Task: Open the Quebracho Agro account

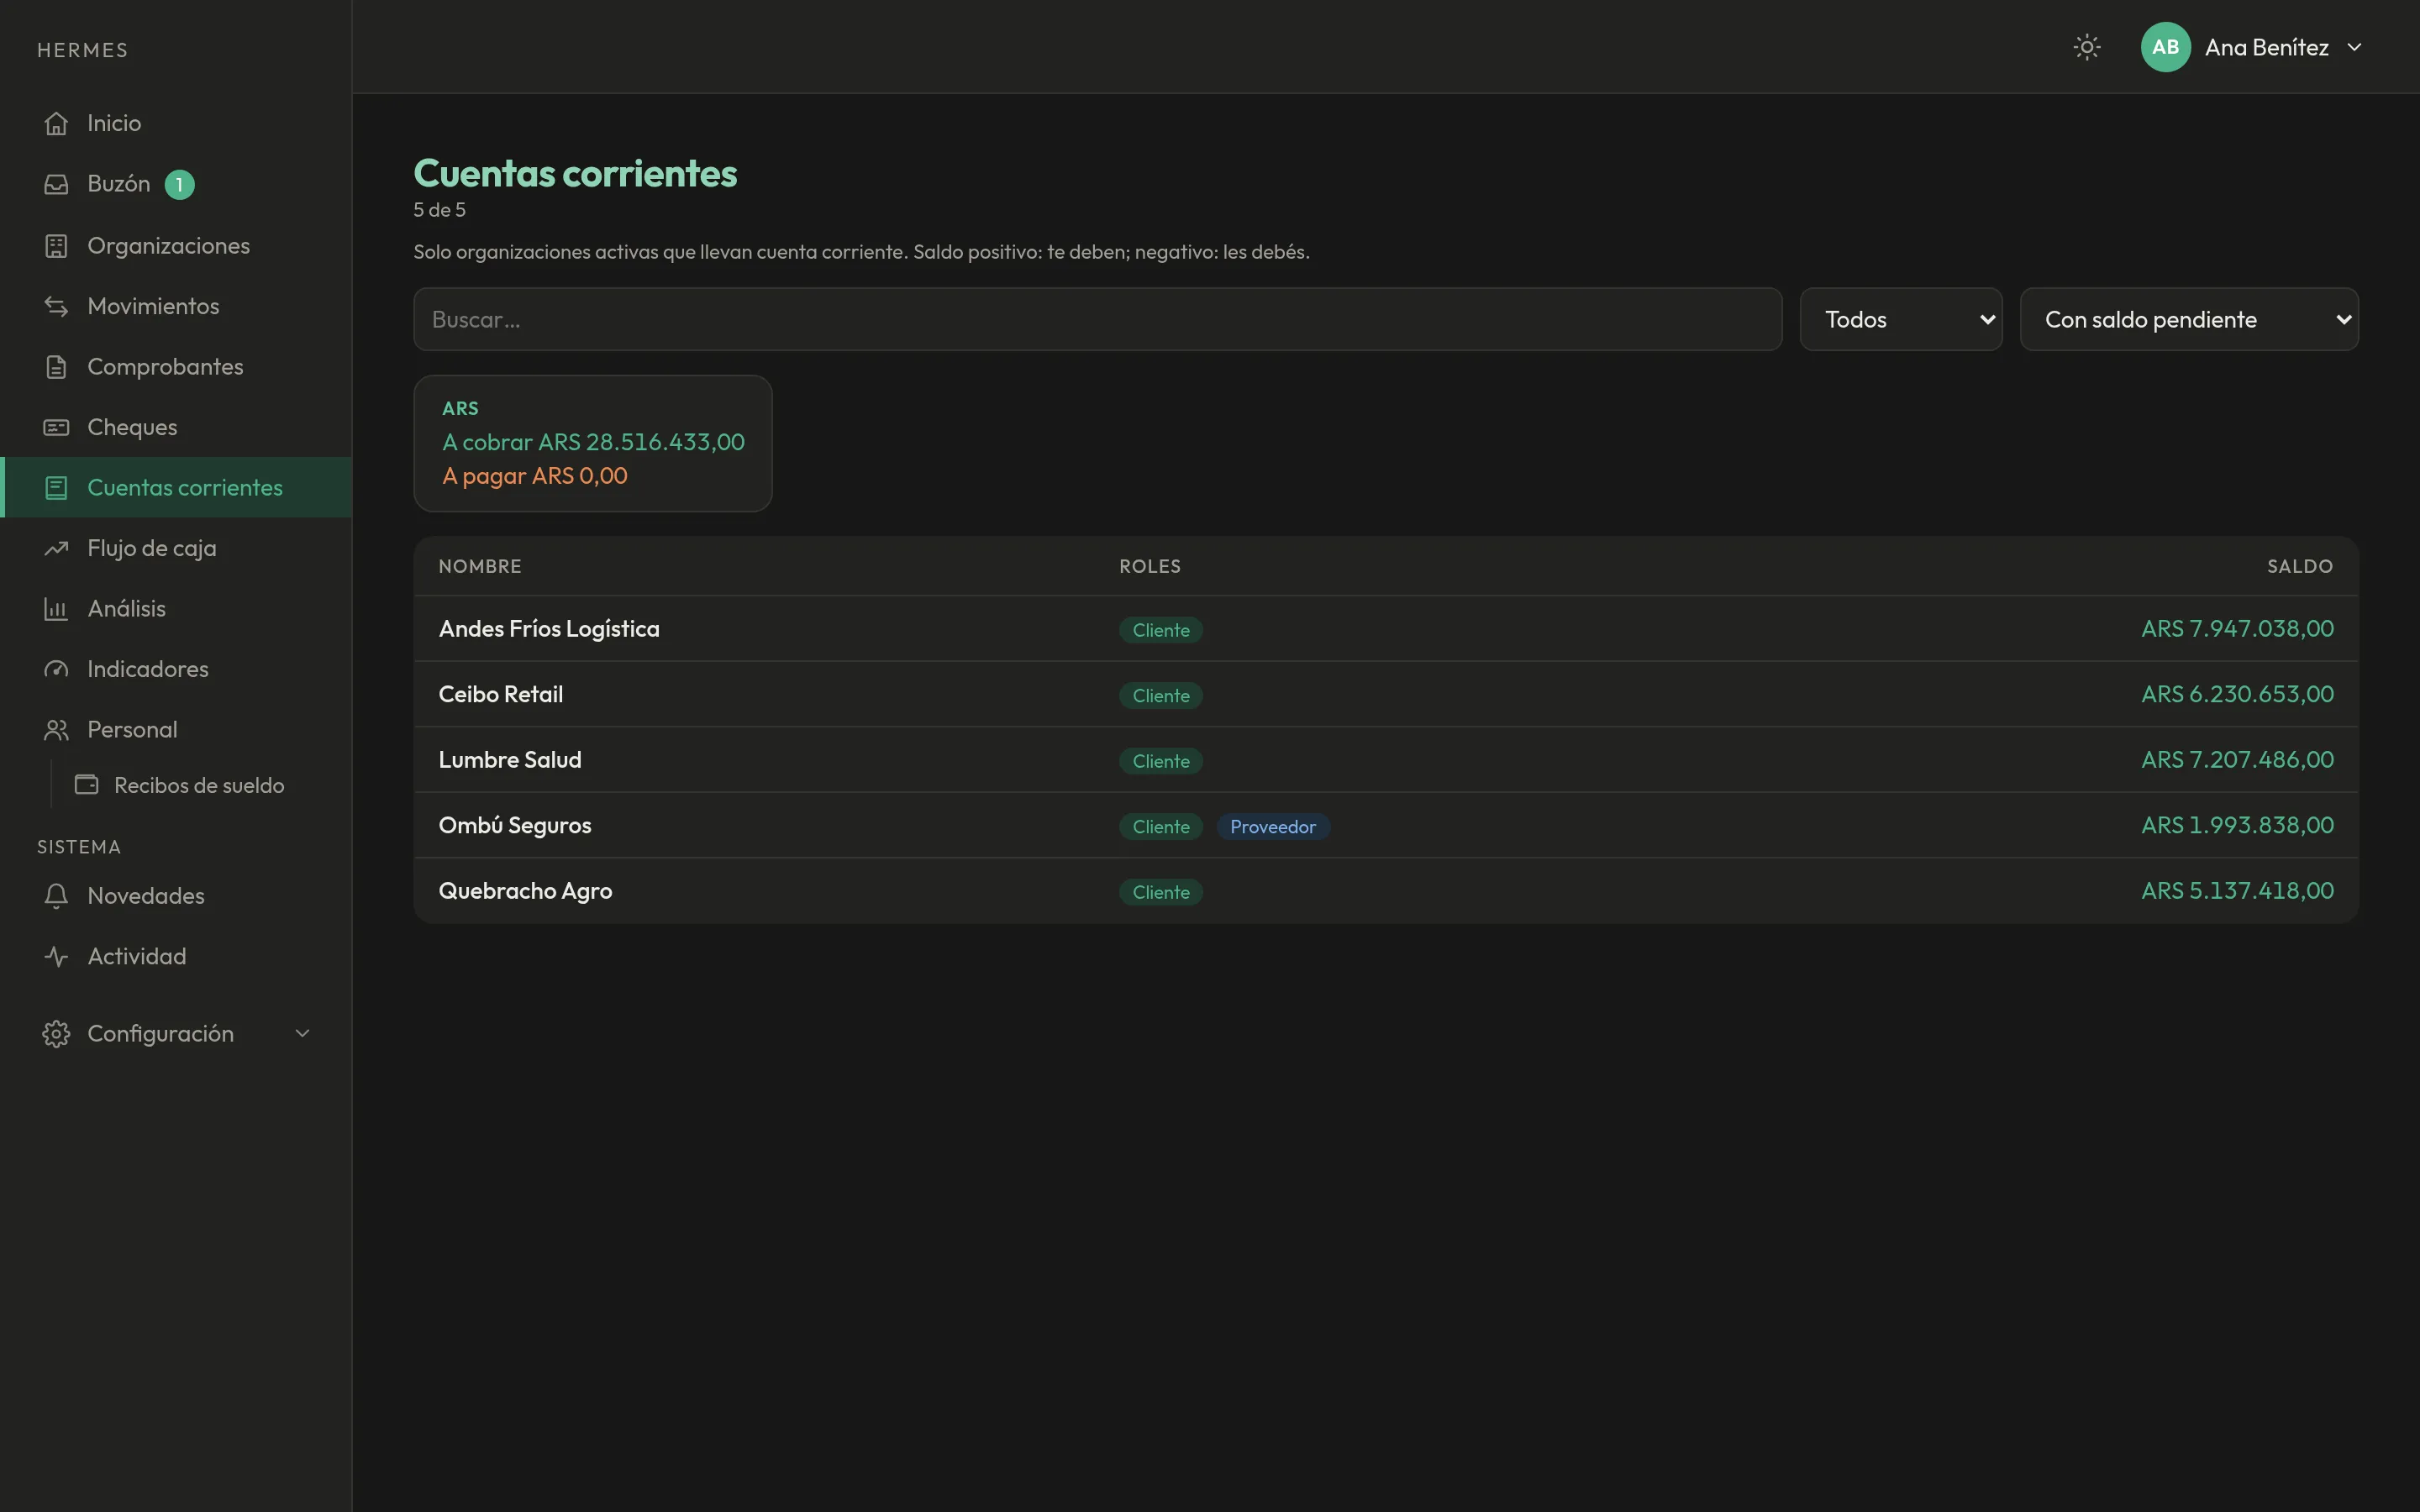Action: pos(1386,890)
